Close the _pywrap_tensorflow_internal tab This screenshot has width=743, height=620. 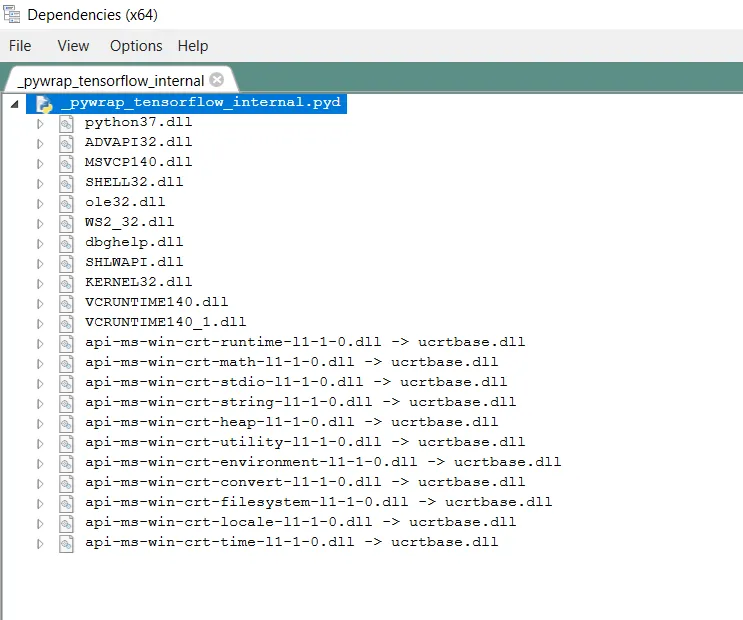coord(217,80)
